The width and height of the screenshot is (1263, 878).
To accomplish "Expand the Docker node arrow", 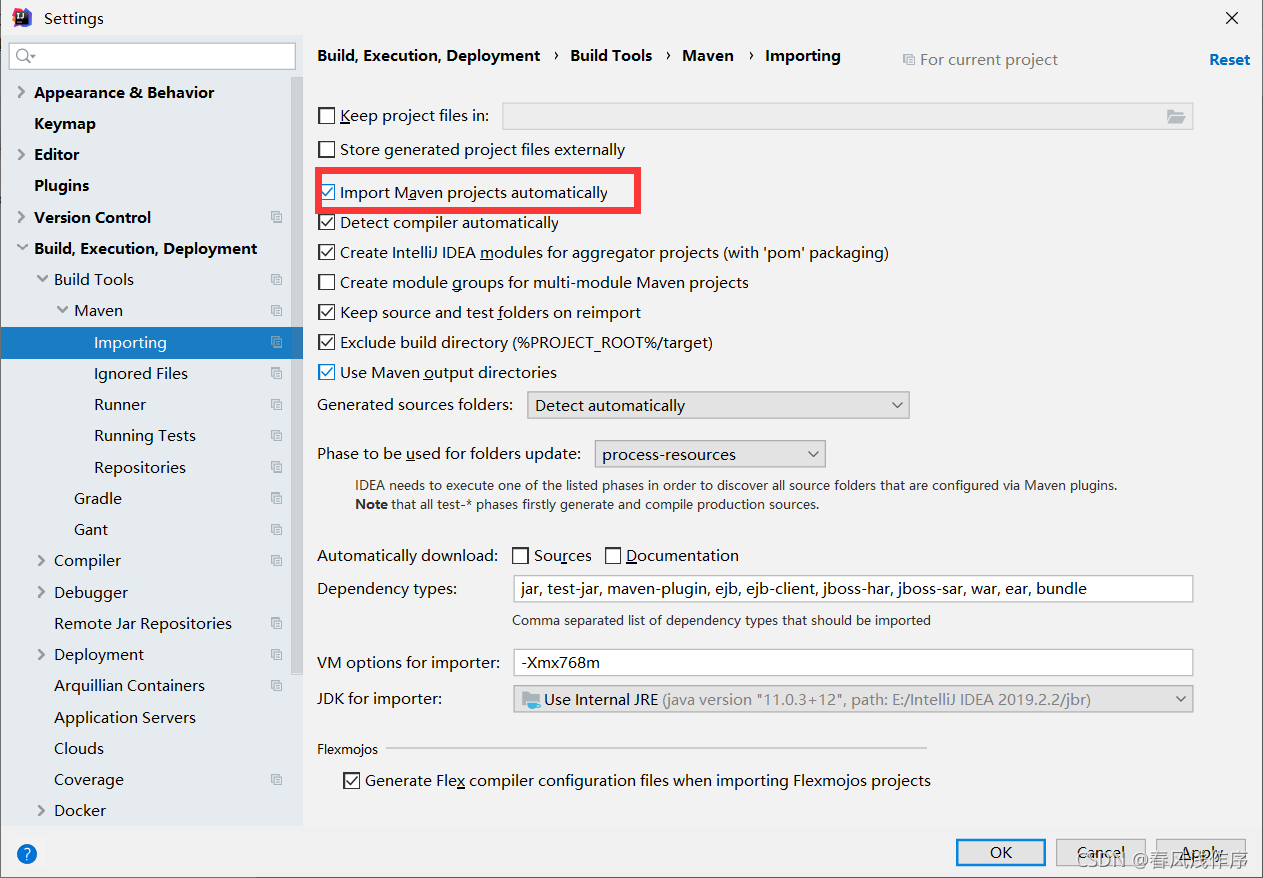I will (41, 810).
